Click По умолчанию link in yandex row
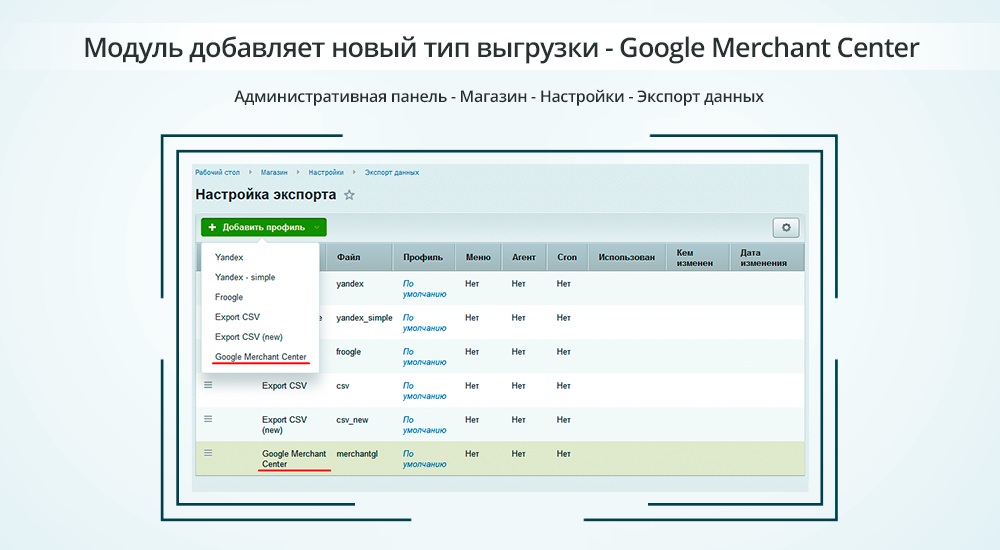 click(424, 289)
